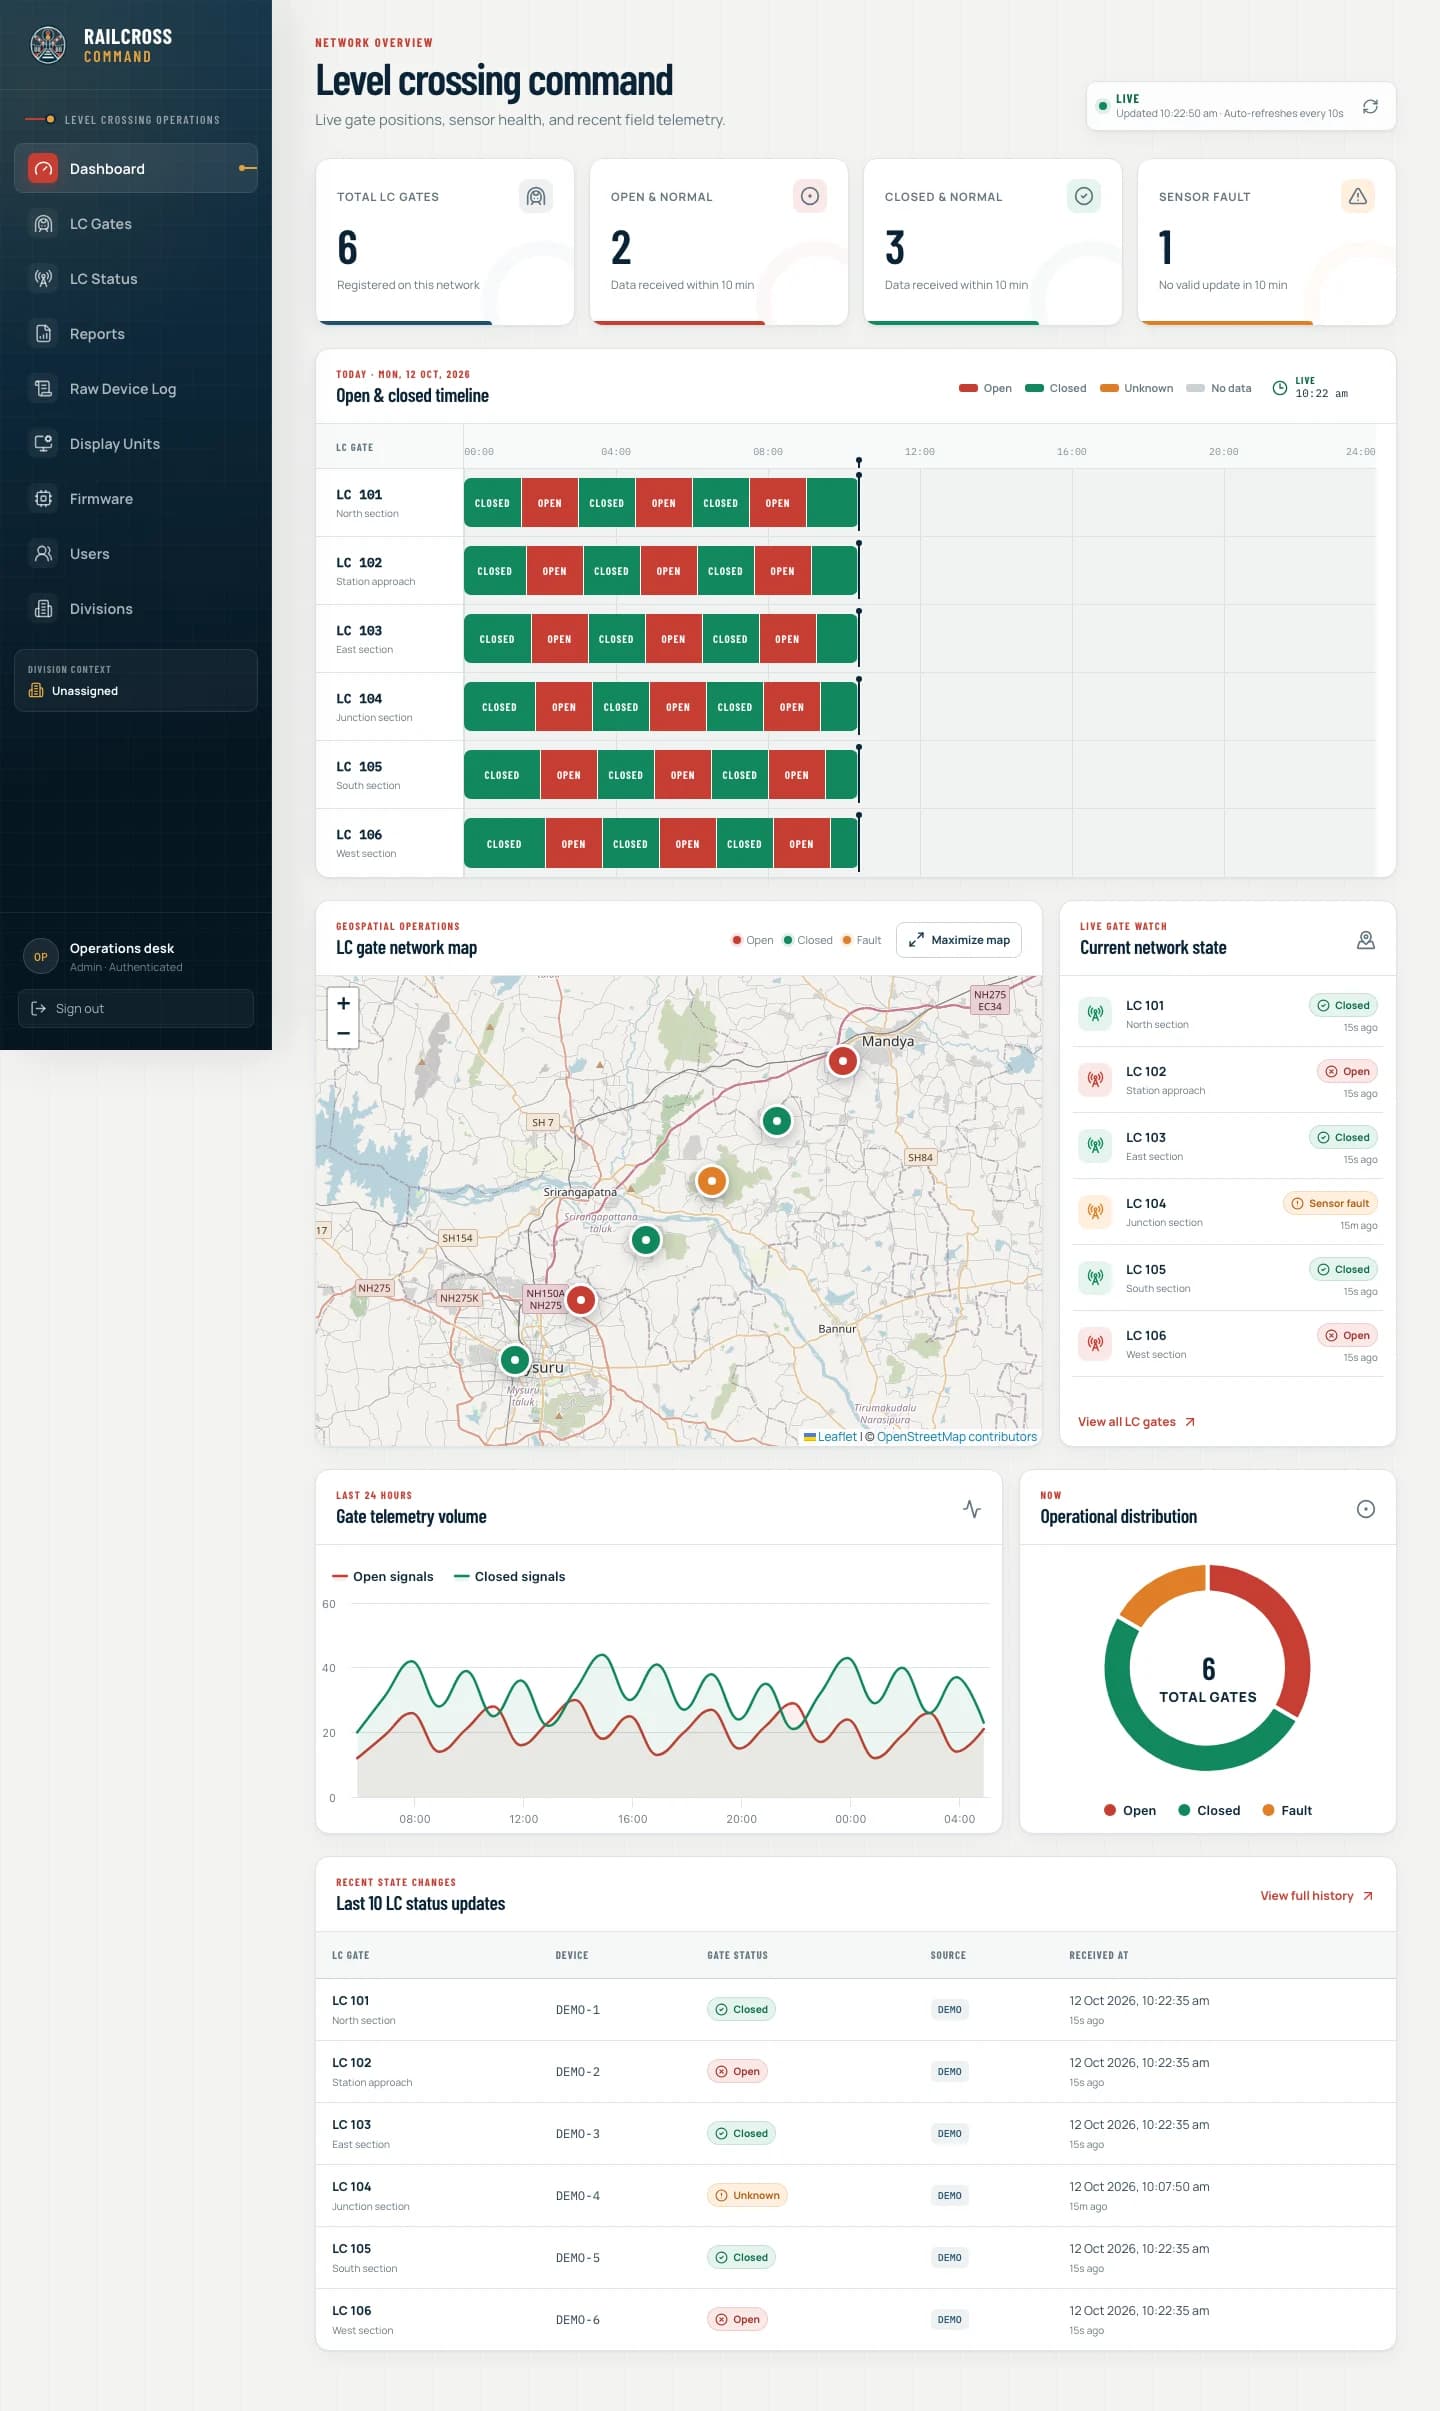Click DEMO-6 device cell
The image size is (1440, 2411).
click(578, 2320)
